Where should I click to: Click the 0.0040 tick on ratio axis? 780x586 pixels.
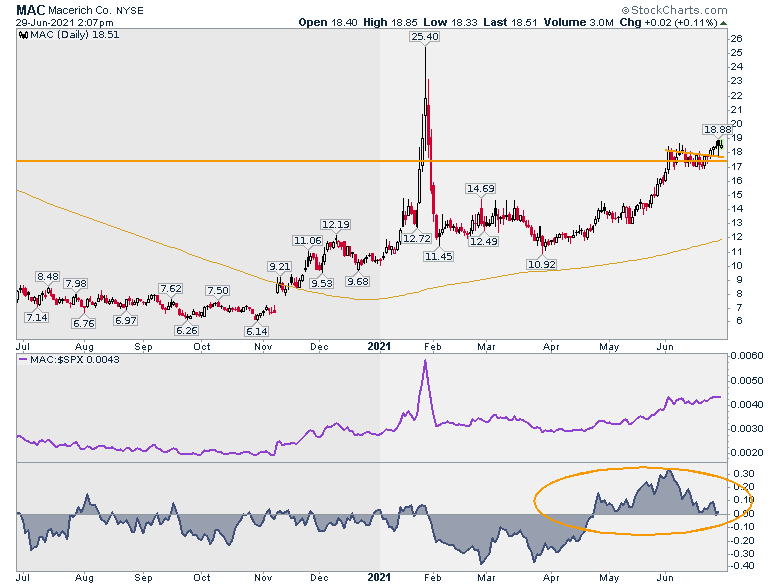click(747, 404)
